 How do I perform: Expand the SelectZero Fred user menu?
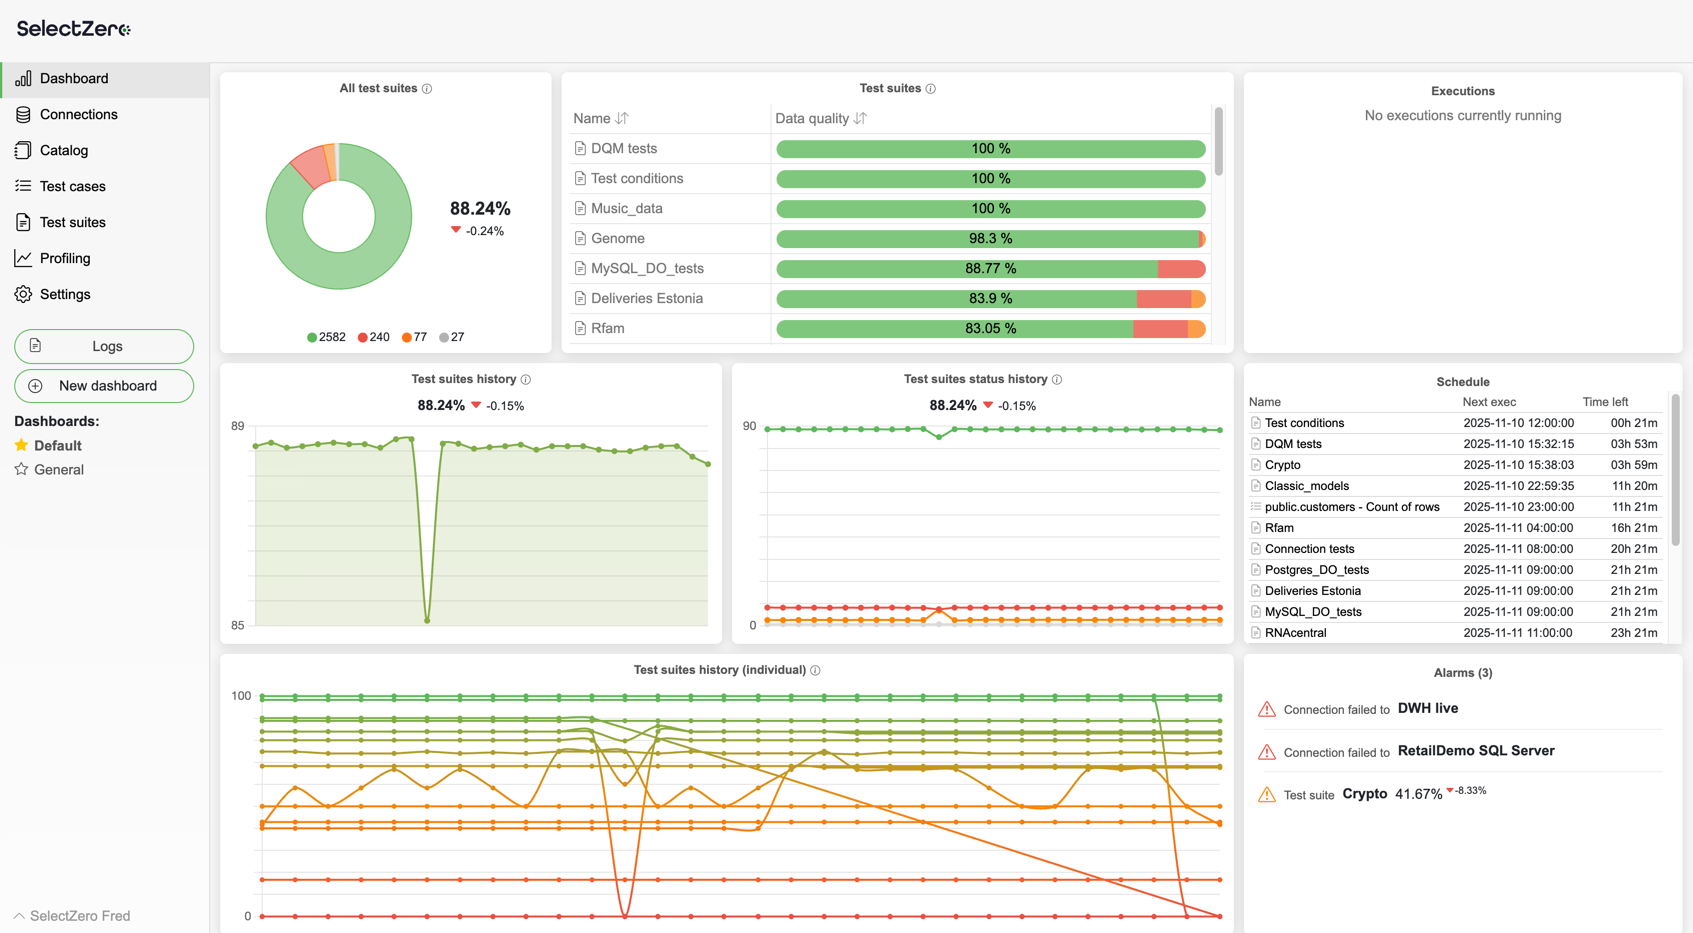pyautogui.click(x=72, y=916)
